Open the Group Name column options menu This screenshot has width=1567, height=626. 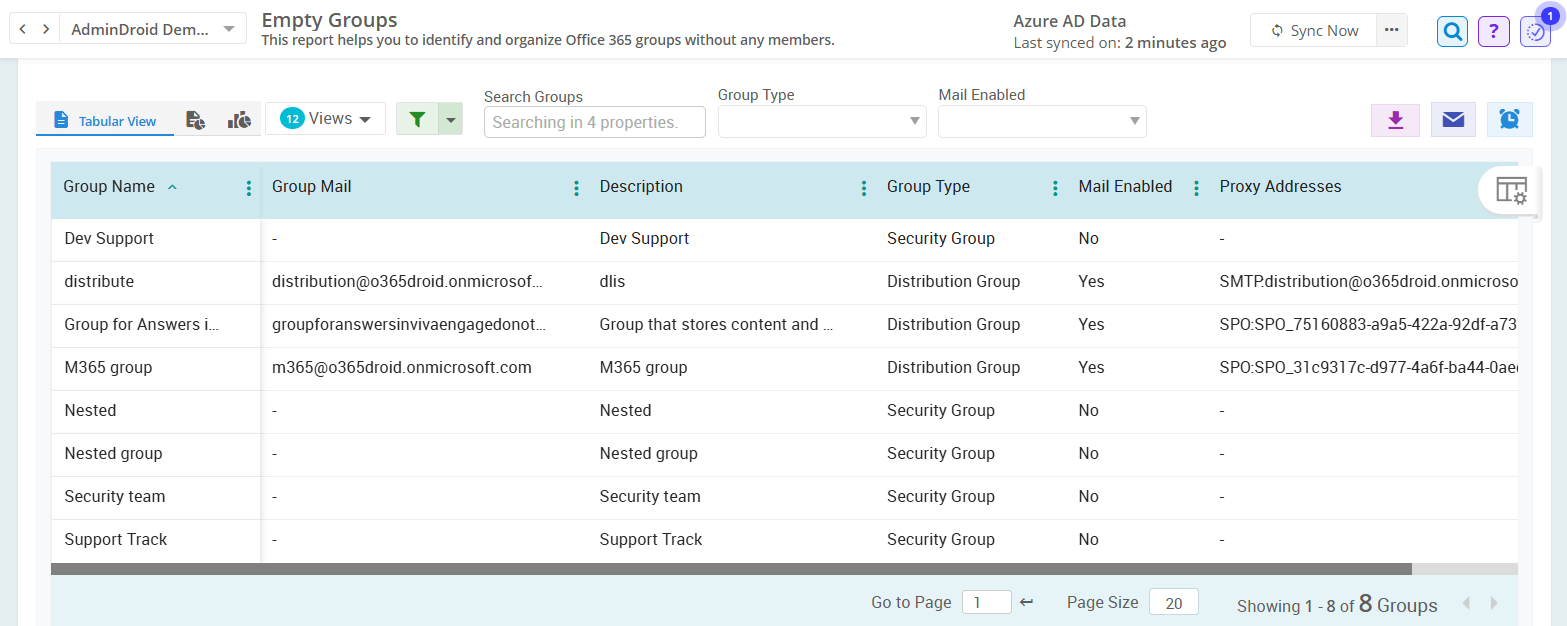[249, 188]
